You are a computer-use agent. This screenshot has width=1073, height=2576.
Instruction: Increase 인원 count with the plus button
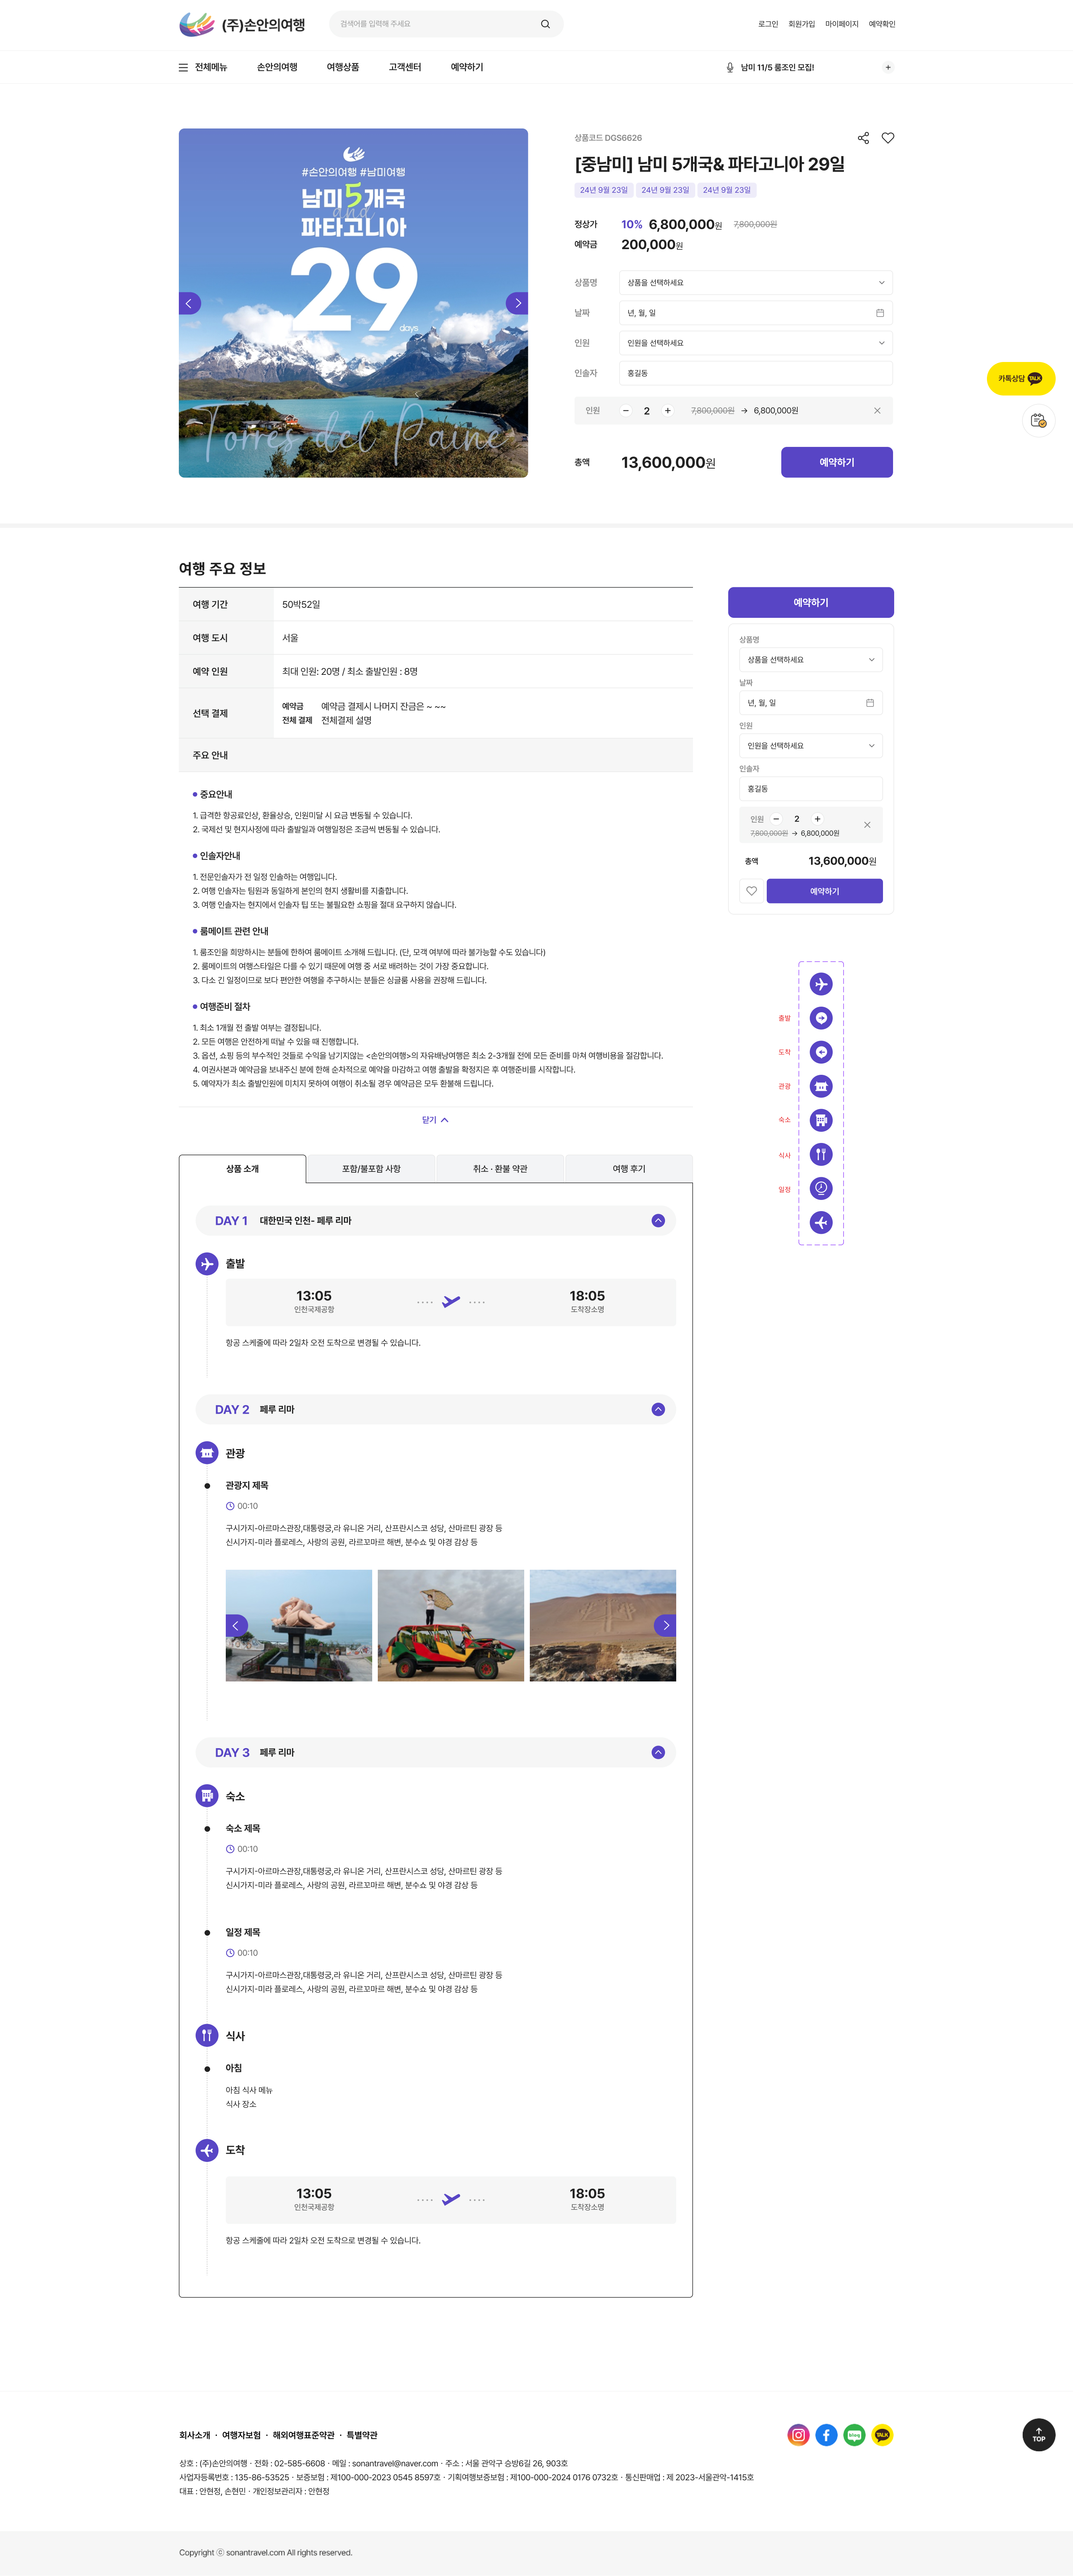pos(668,411)
